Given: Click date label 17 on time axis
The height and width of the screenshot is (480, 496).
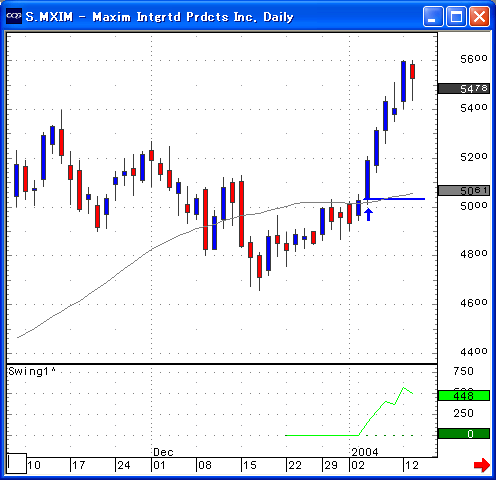Looking at the screenshot, I should point(79,465).
